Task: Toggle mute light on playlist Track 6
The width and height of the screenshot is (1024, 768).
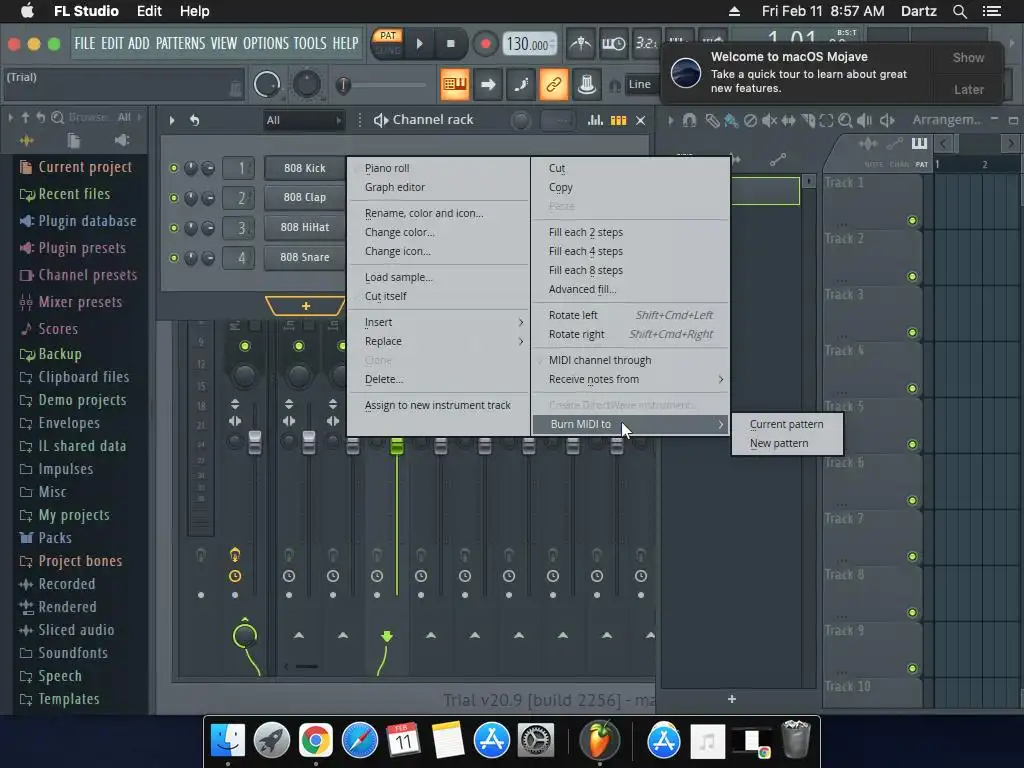Action: pos(912,501)
